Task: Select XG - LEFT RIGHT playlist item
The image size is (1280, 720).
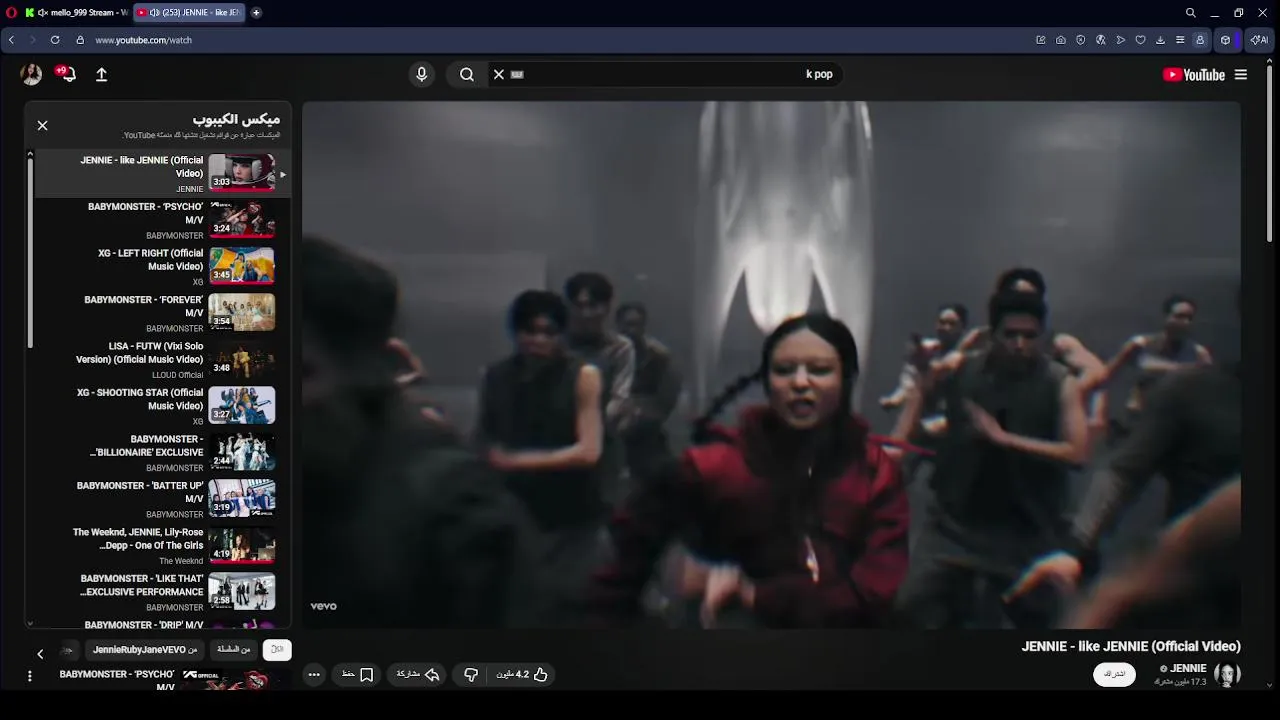Action: tap(162, 266)
